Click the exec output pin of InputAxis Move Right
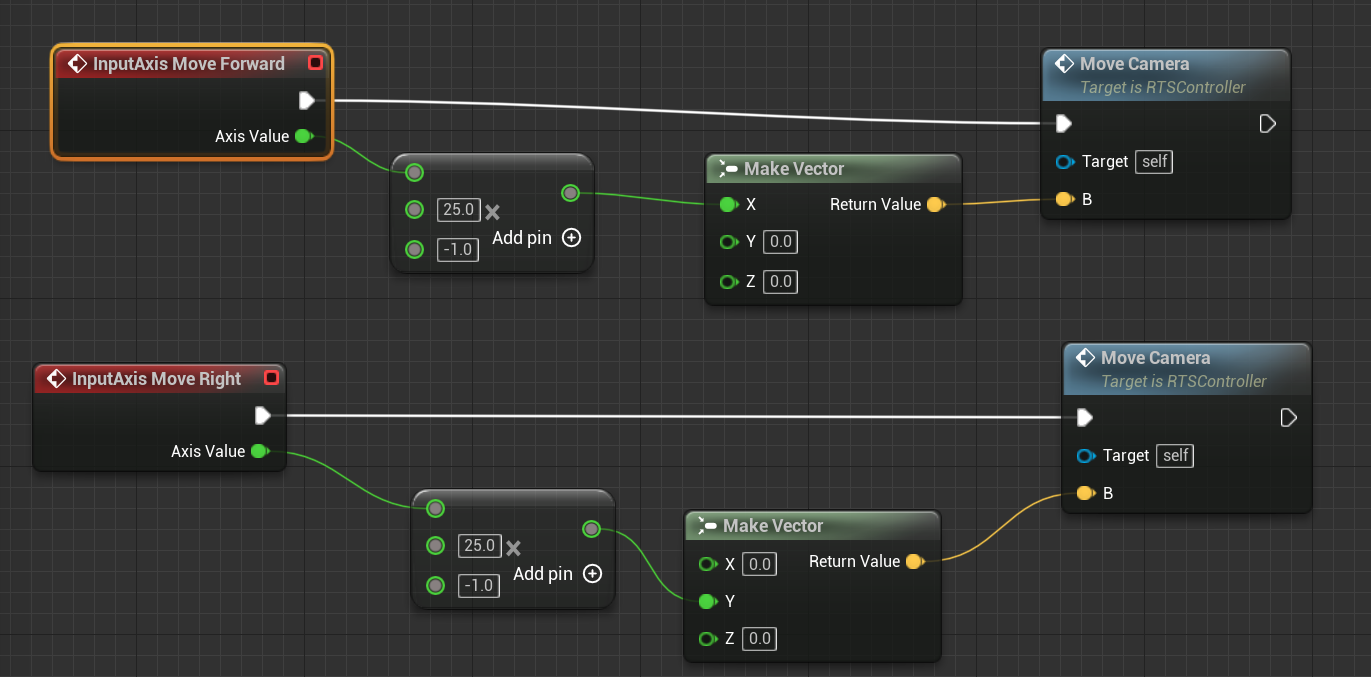The width and height of the screenshot is (1371, 677). [263, 415]
